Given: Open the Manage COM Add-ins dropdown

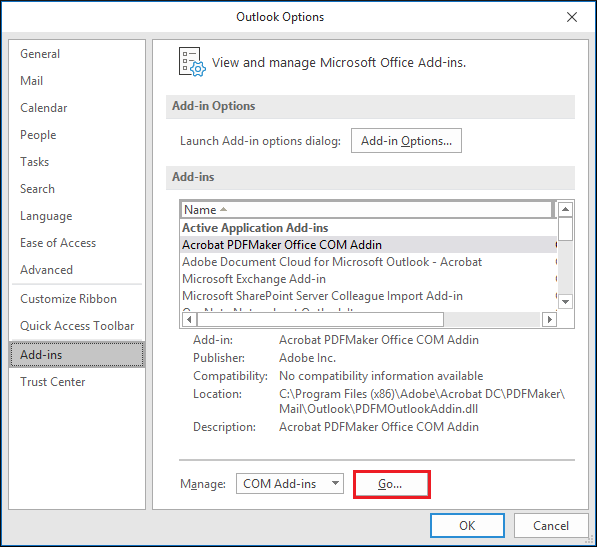Looking at the screenshot, I should coord(290,484).
